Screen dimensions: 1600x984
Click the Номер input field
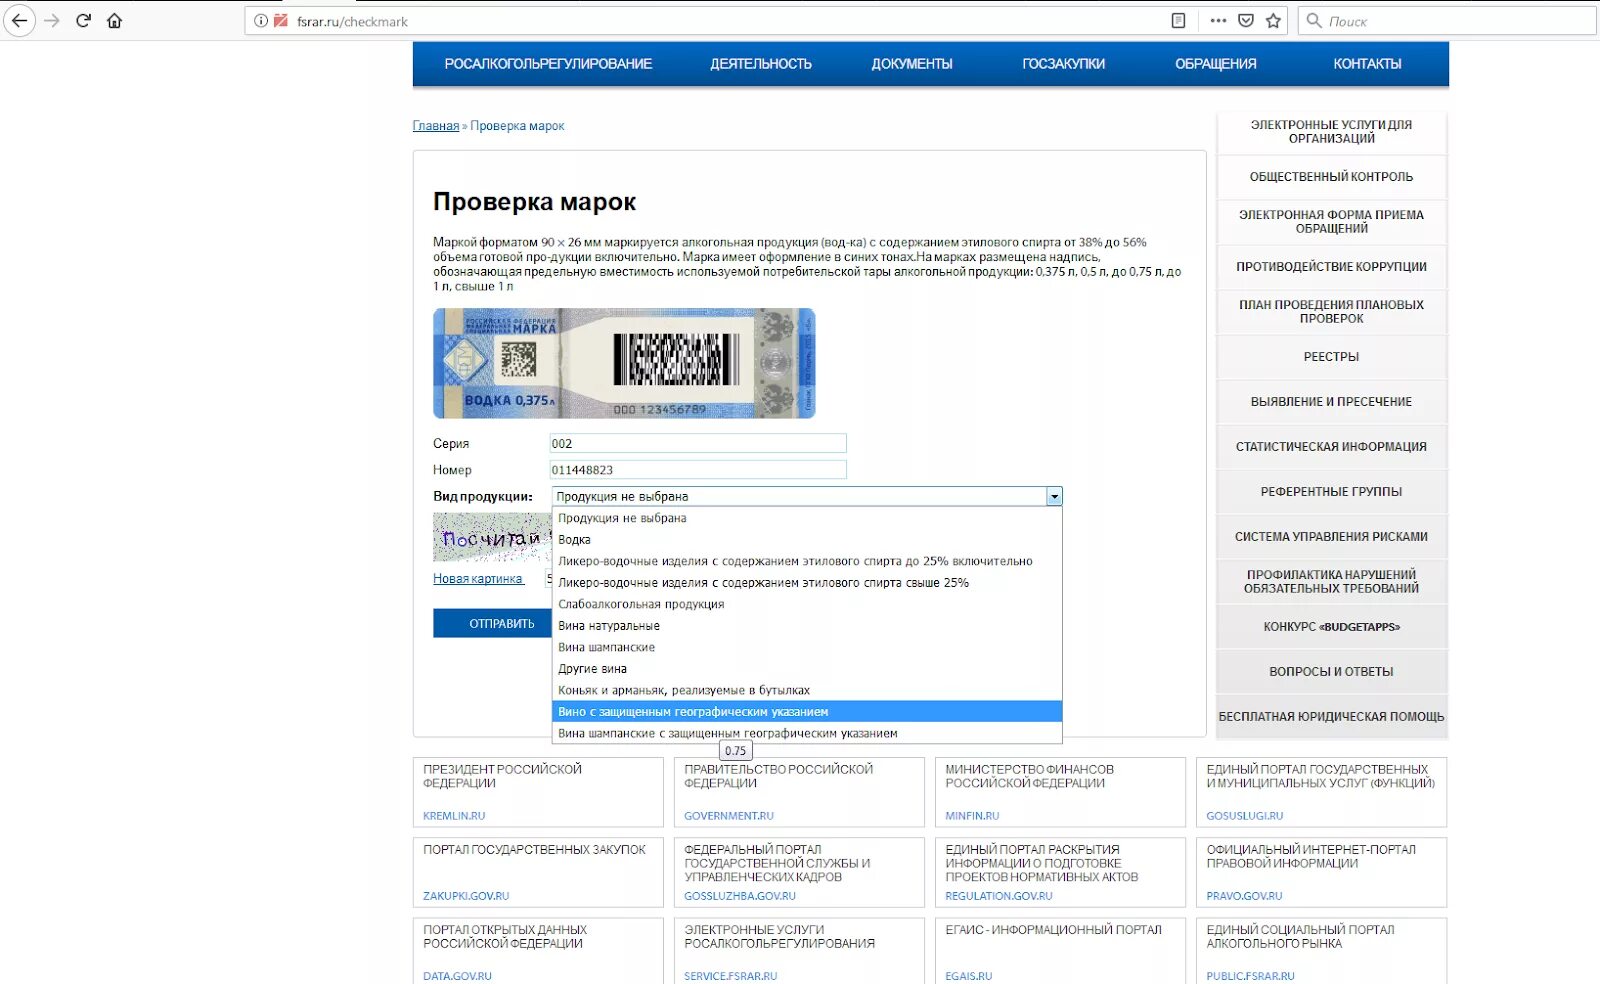tap(698, 470)
